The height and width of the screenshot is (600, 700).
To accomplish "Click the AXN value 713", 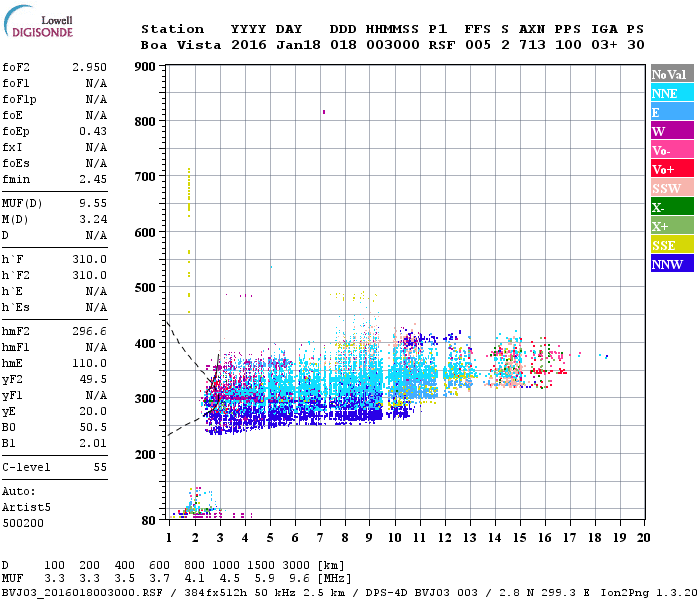I will tap(532, 45).
